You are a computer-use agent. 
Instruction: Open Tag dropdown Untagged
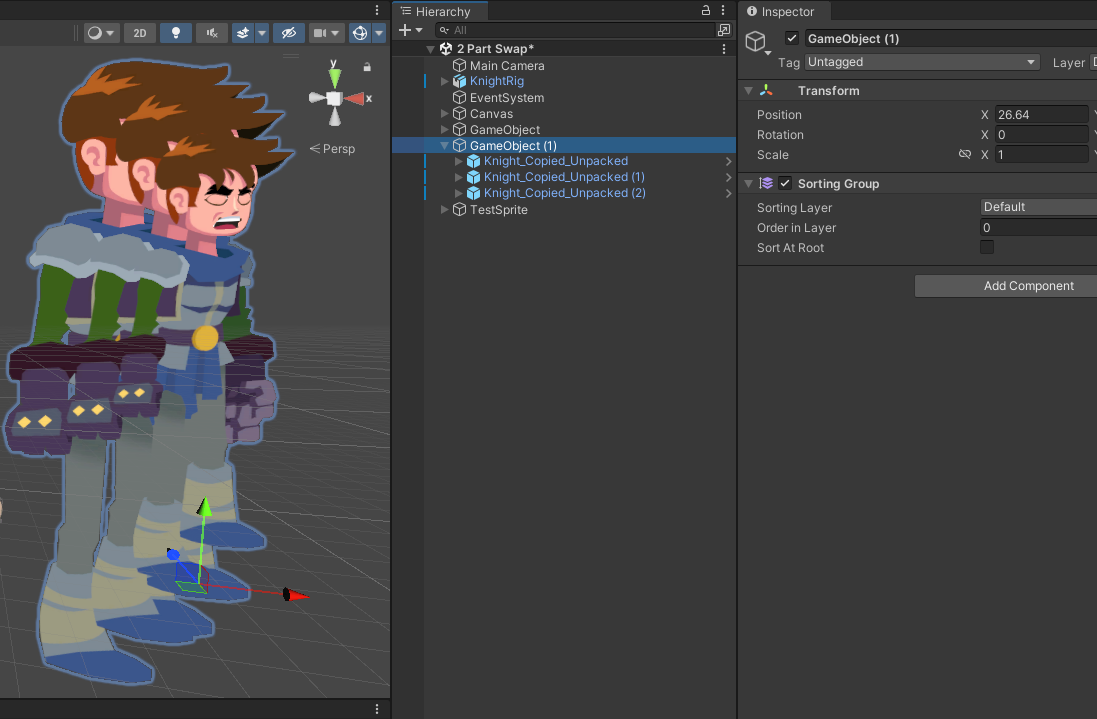coord(922,62)
